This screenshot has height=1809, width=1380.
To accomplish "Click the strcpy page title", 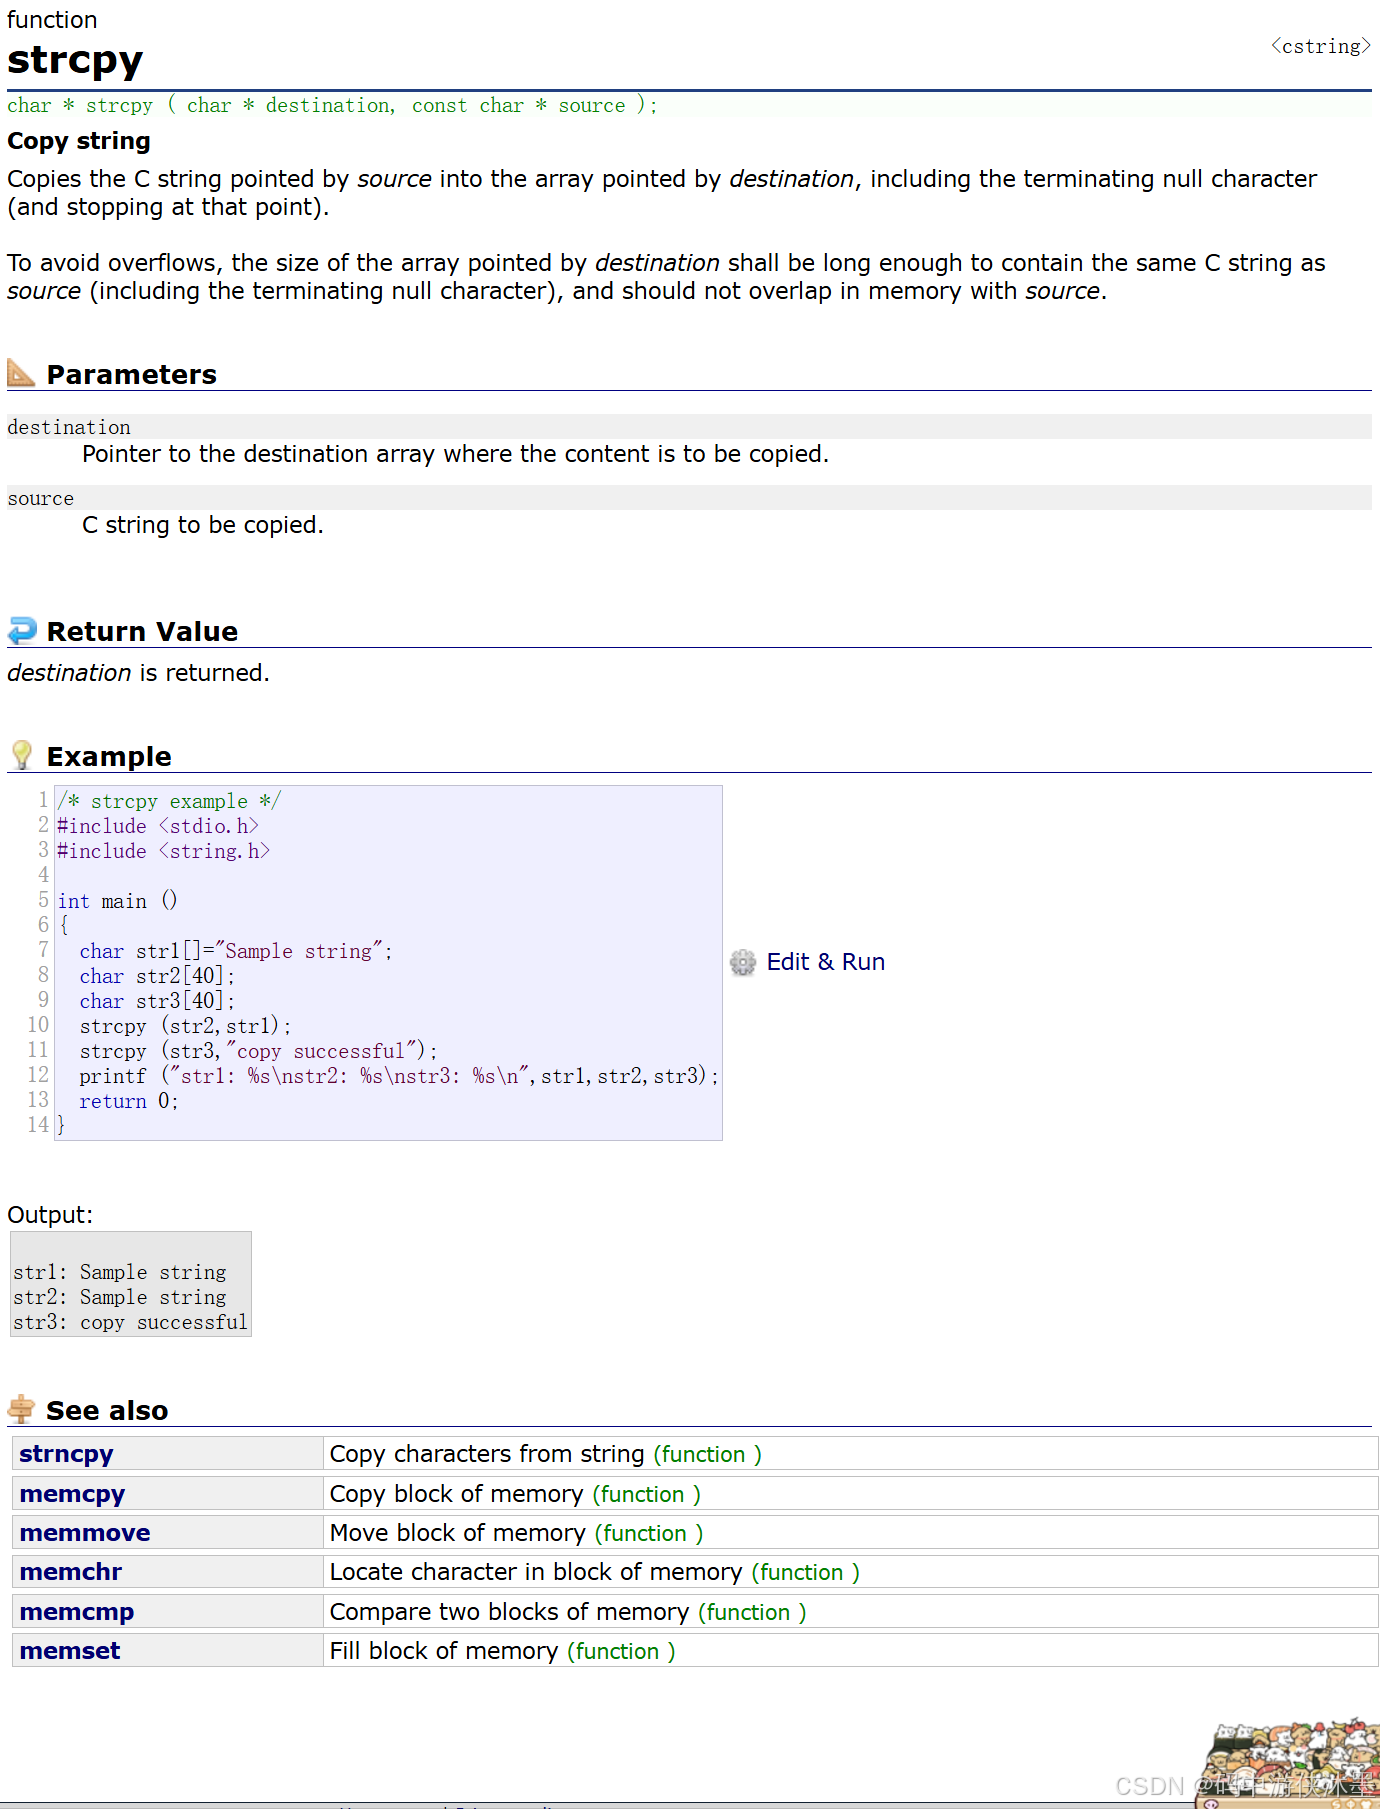I will point(75,60).
